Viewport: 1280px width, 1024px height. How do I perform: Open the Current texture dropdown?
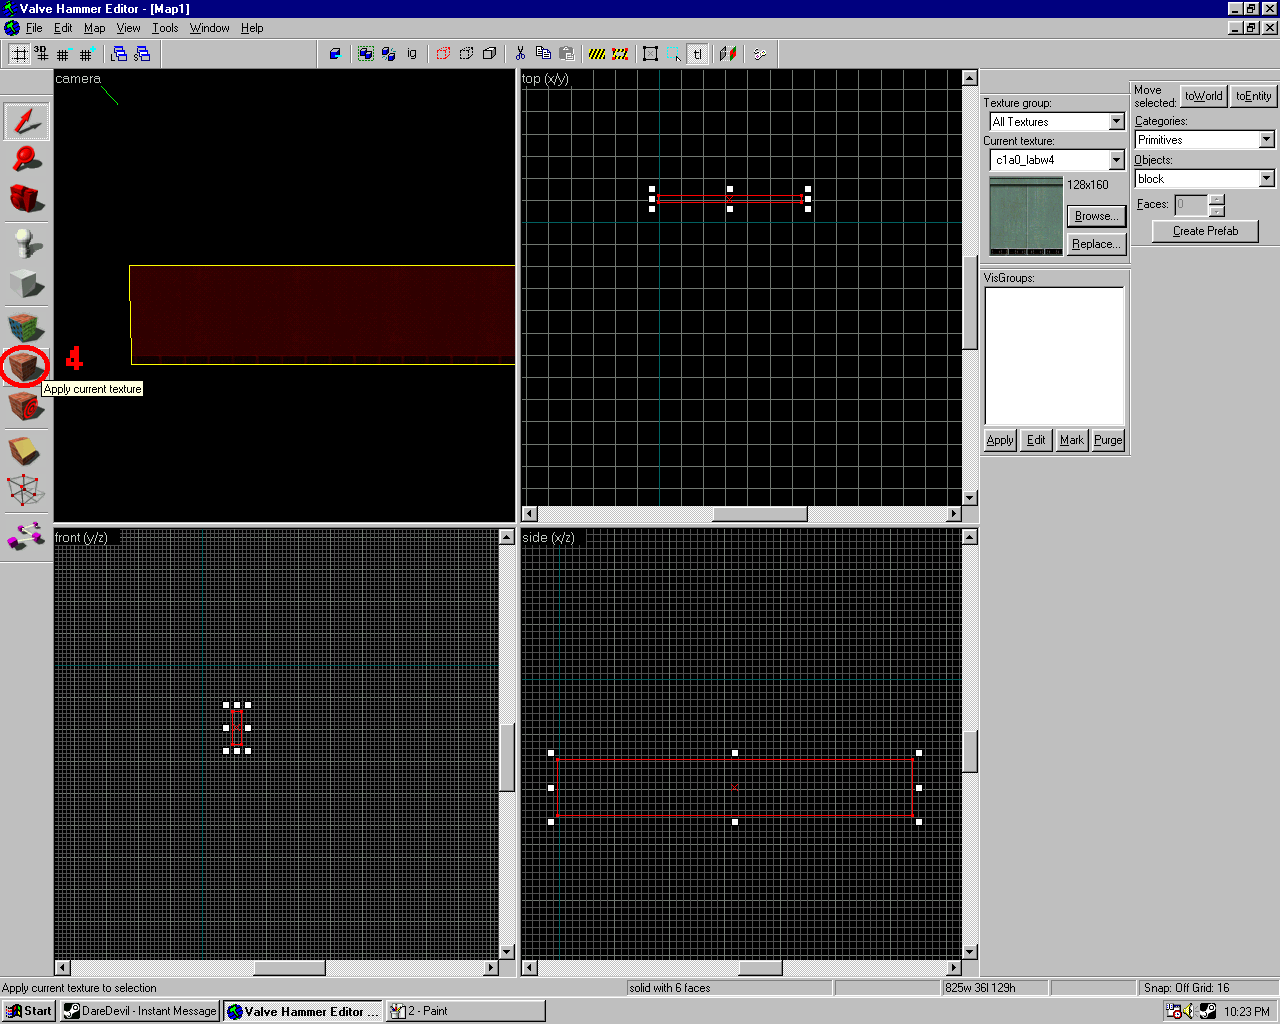(1117, 160)
